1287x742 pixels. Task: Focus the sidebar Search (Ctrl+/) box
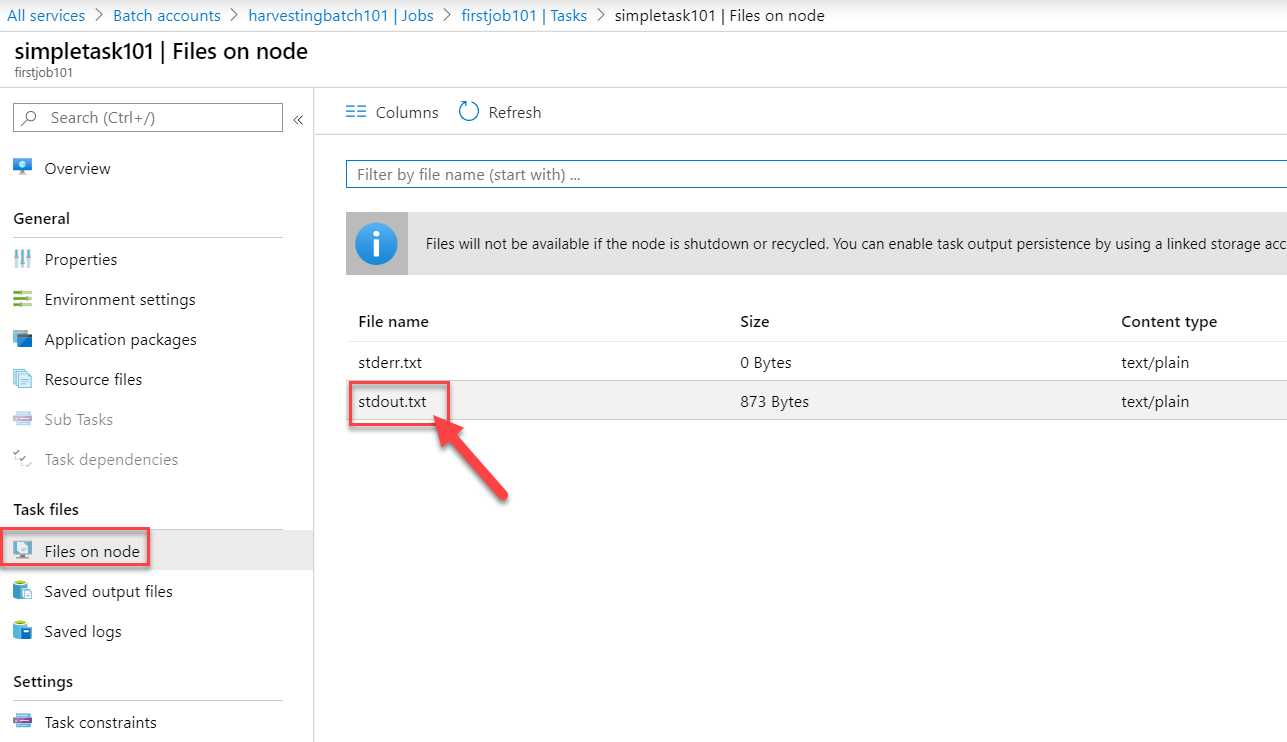[x=148, y=117]
